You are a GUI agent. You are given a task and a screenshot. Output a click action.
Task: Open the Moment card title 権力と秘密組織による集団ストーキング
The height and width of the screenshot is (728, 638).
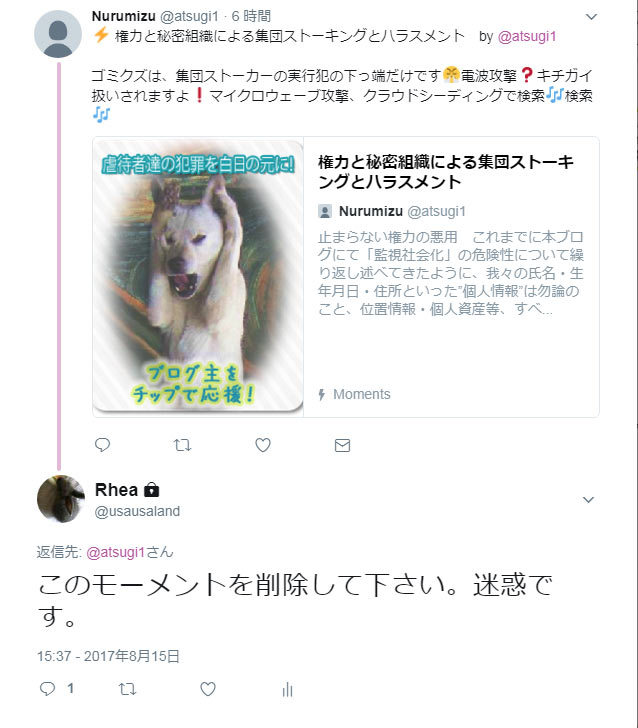coord(446,172)
